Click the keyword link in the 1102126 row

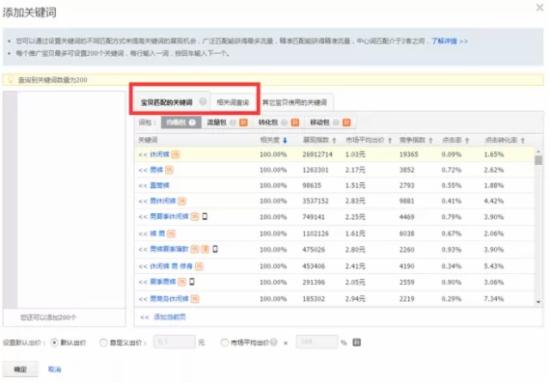pos(157,233)
